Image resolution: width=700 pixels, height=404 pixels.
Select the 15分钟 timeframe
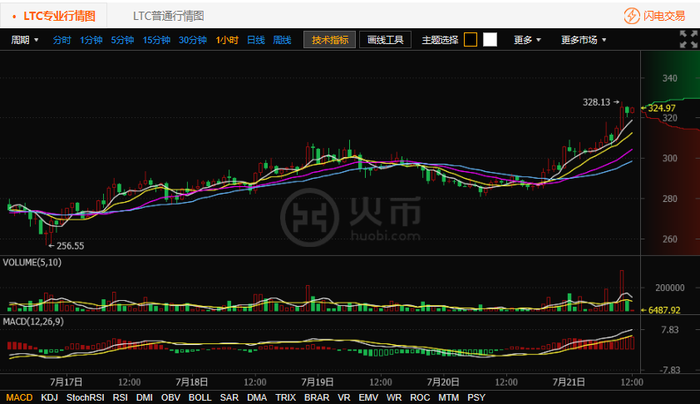click(155, 40)
